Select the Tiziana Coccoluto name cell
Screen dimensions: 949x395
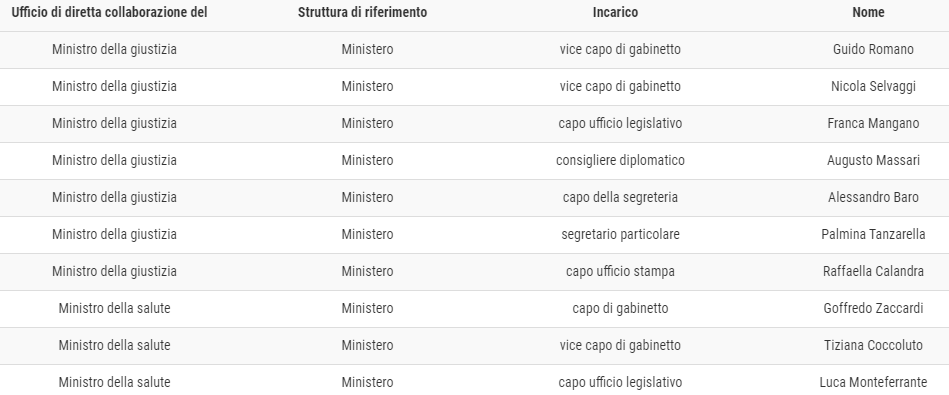[x=873, y=345]
